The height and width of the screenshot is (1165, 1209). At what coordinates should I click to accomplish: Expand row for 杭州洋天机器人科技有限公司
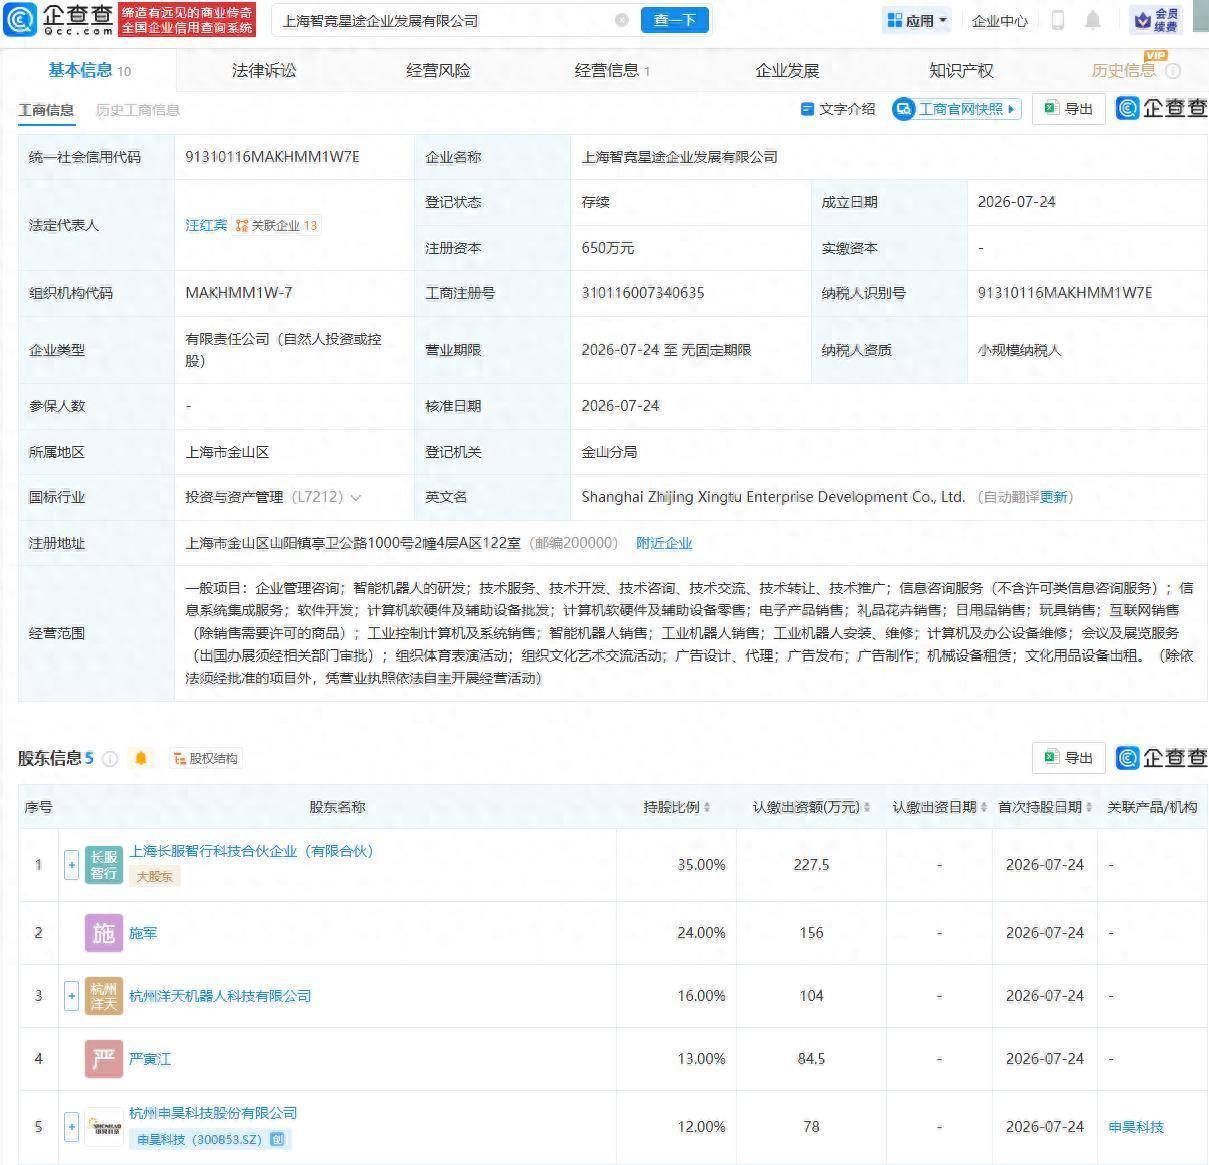click(71, 996)
